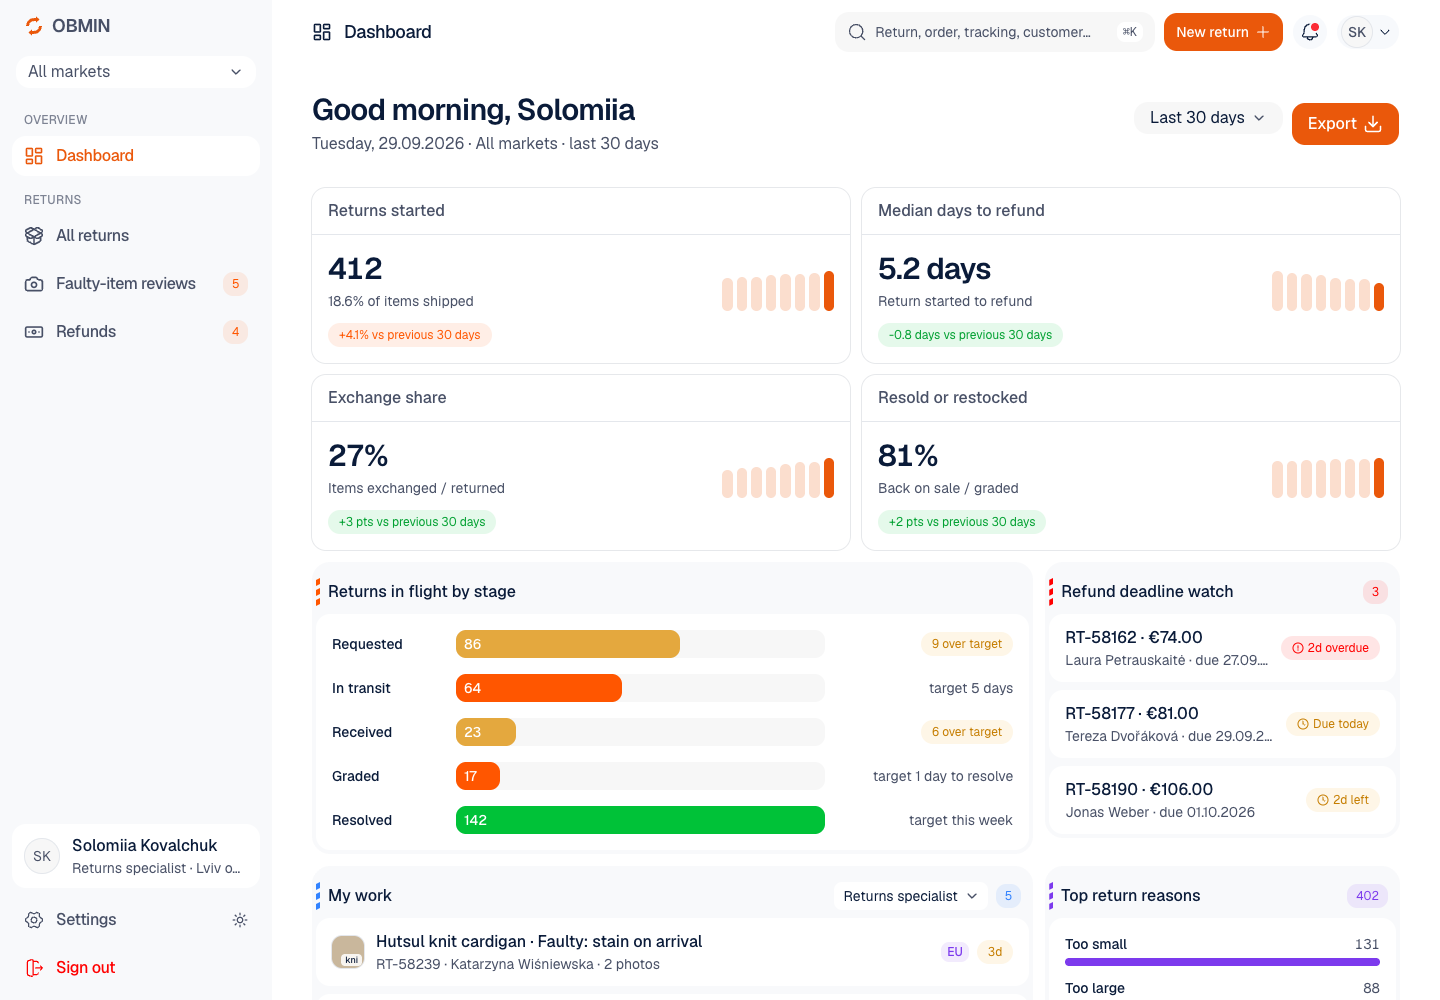
Task: Click the 6 over target badge
Action: pyautogui.click(x=967, y=732)
